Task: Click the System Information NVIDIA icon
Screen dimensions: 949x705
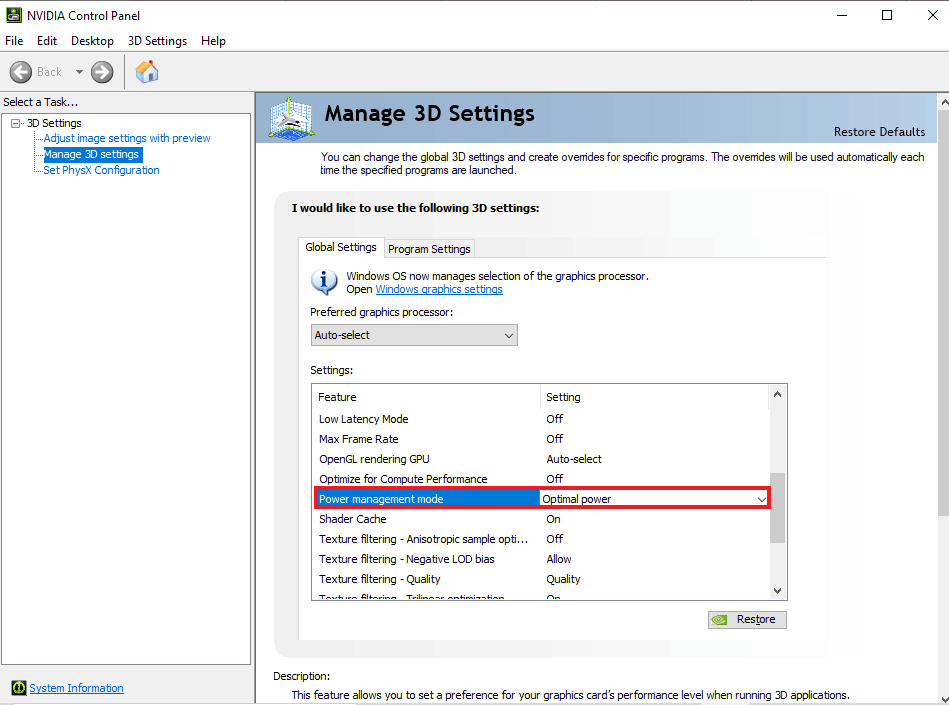Action: (x=19, y=687)
